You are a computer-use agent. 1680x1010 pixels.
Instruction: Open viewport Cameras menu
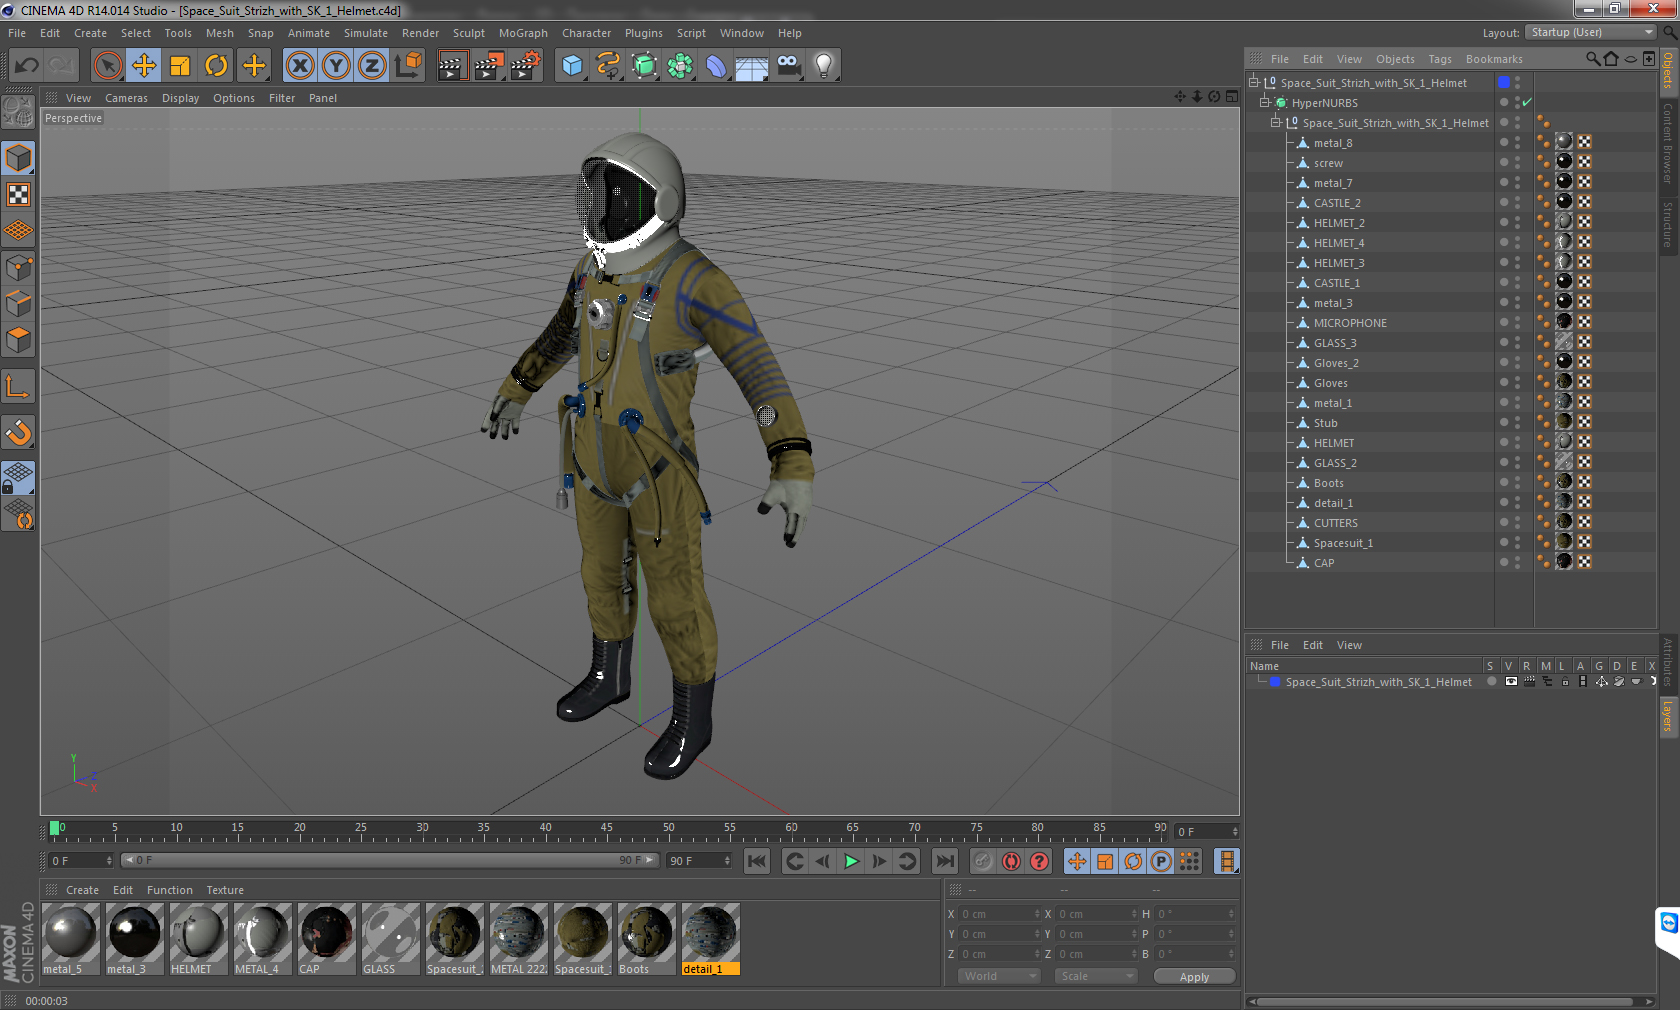tap(126, 98)
